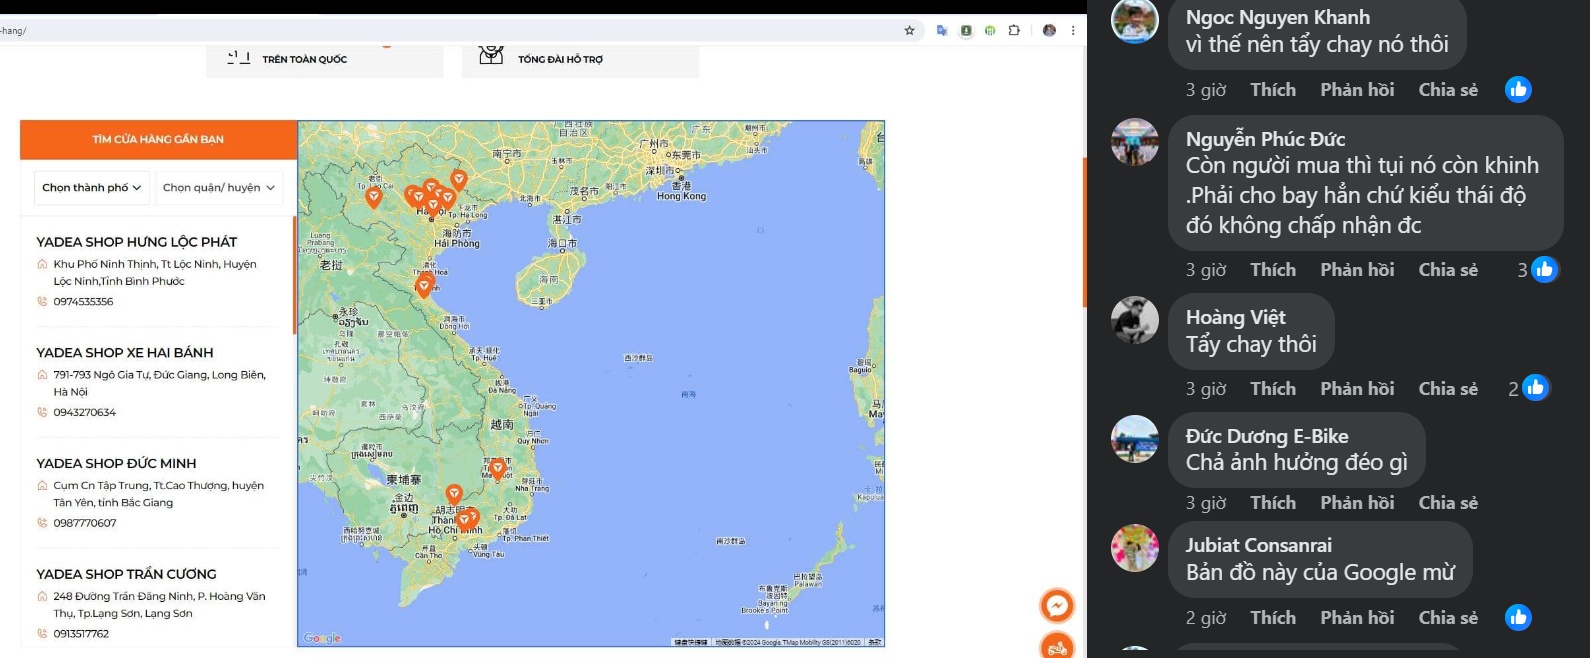Open the orange Messenger chat bubble
This screenshot has height=658, width=1590.
pos(1057,605)
